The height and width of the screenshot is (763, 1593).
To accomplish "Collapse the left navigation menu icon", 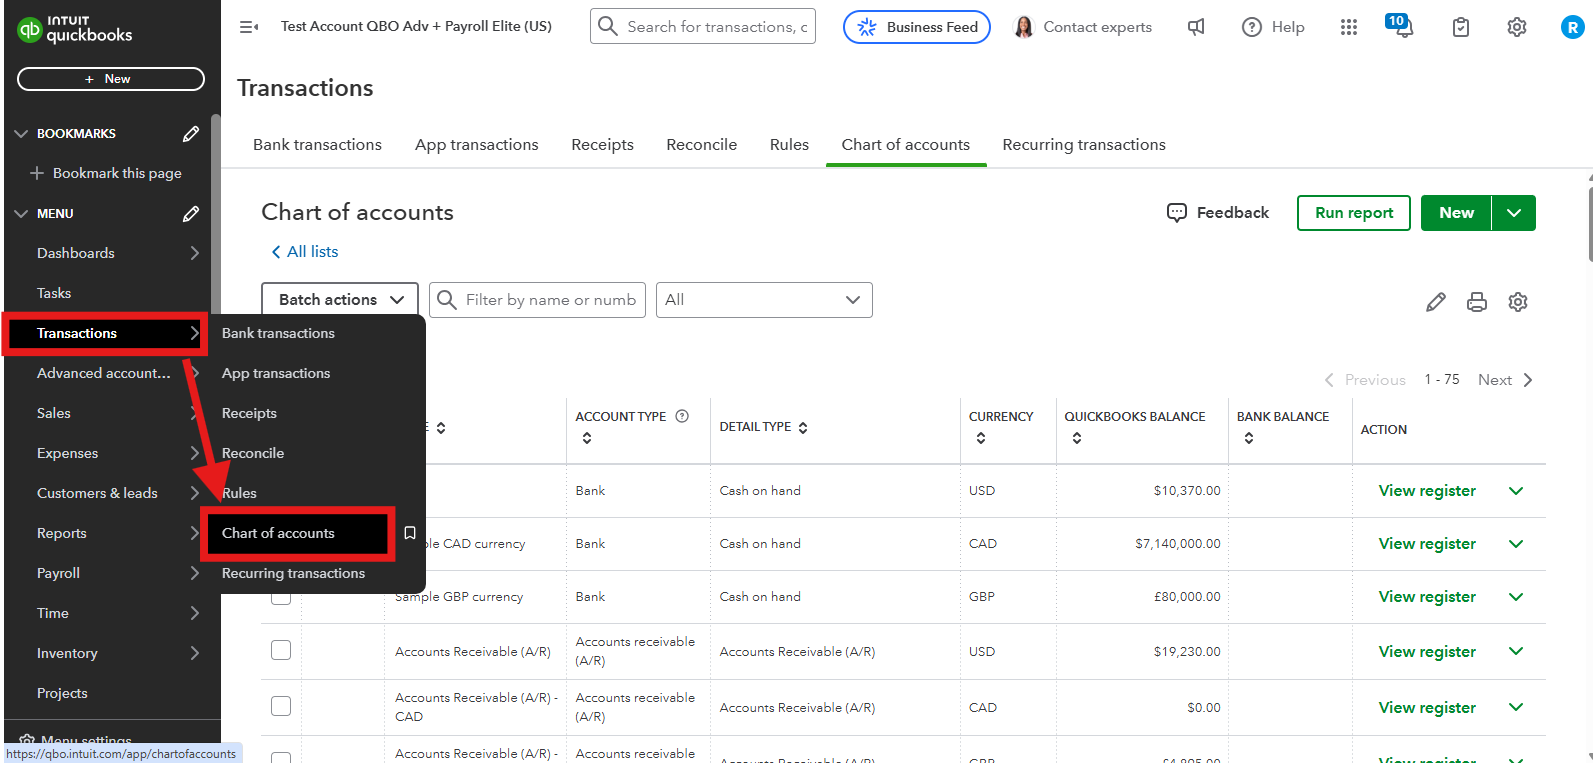I will pos(249,27).
